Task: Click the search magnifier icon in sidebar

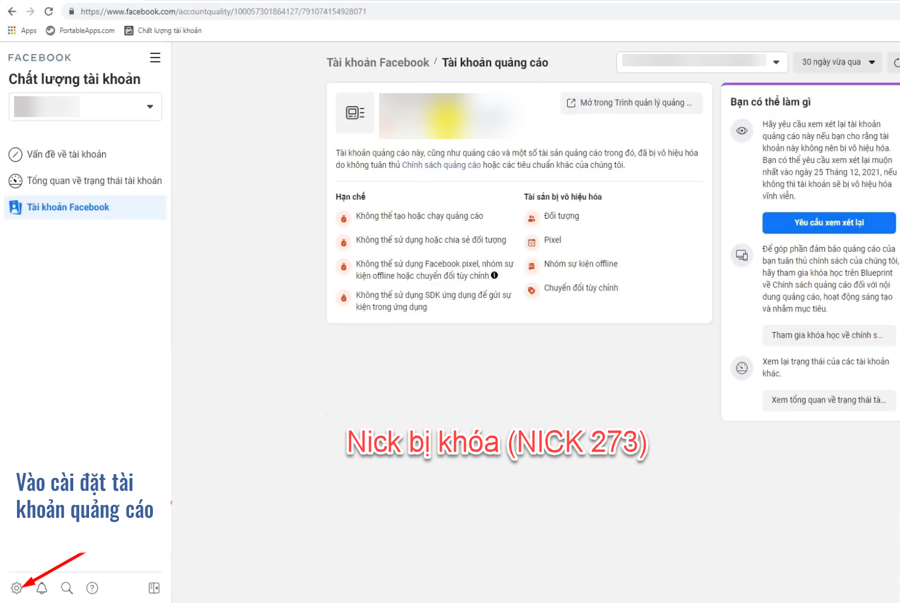Action: tap(67, 588)
